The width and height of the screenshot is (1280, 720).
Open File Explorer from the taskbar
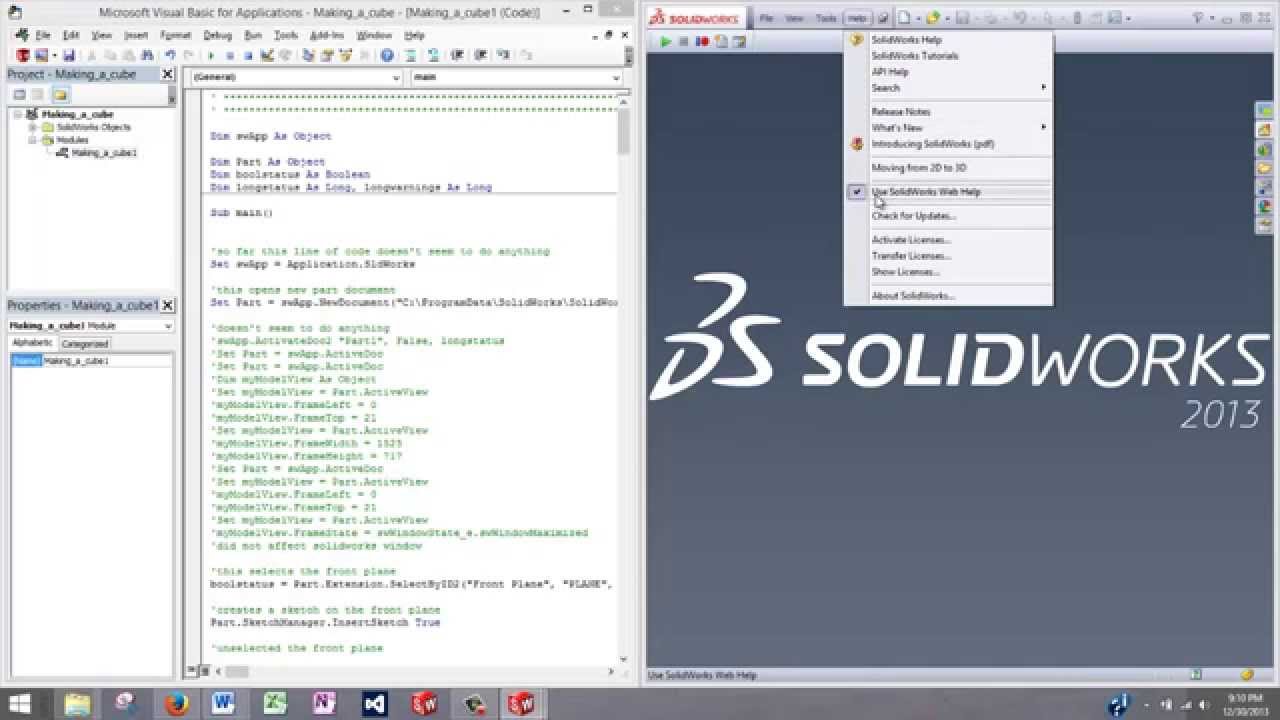point(77,704)
